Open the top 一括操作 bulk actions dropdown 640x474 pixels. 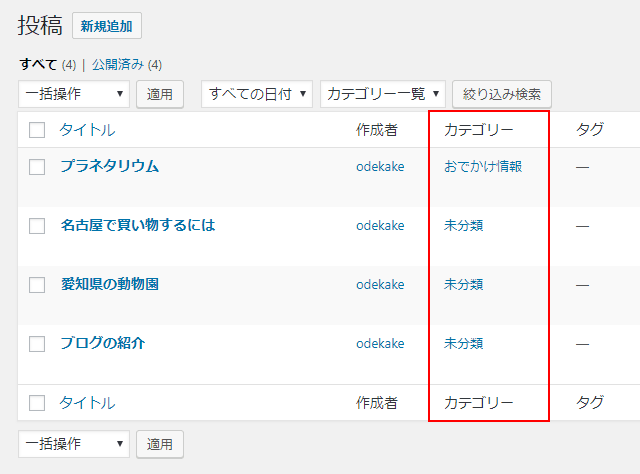74,94
